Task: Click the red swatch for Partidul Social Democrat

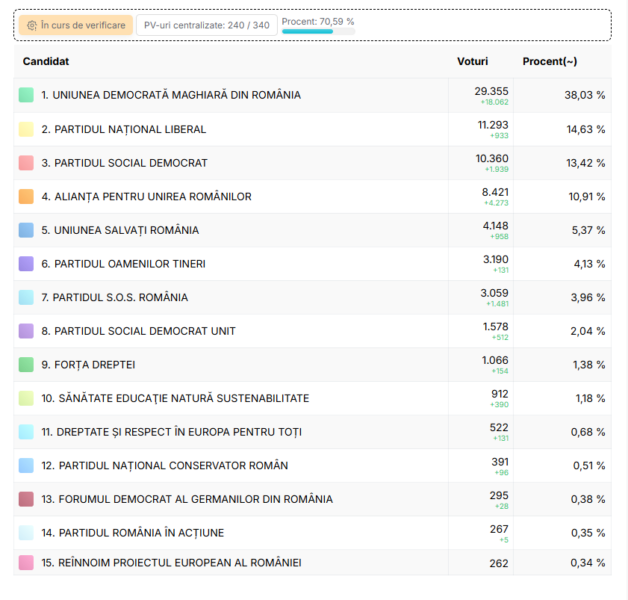Action: coord(26,163)
